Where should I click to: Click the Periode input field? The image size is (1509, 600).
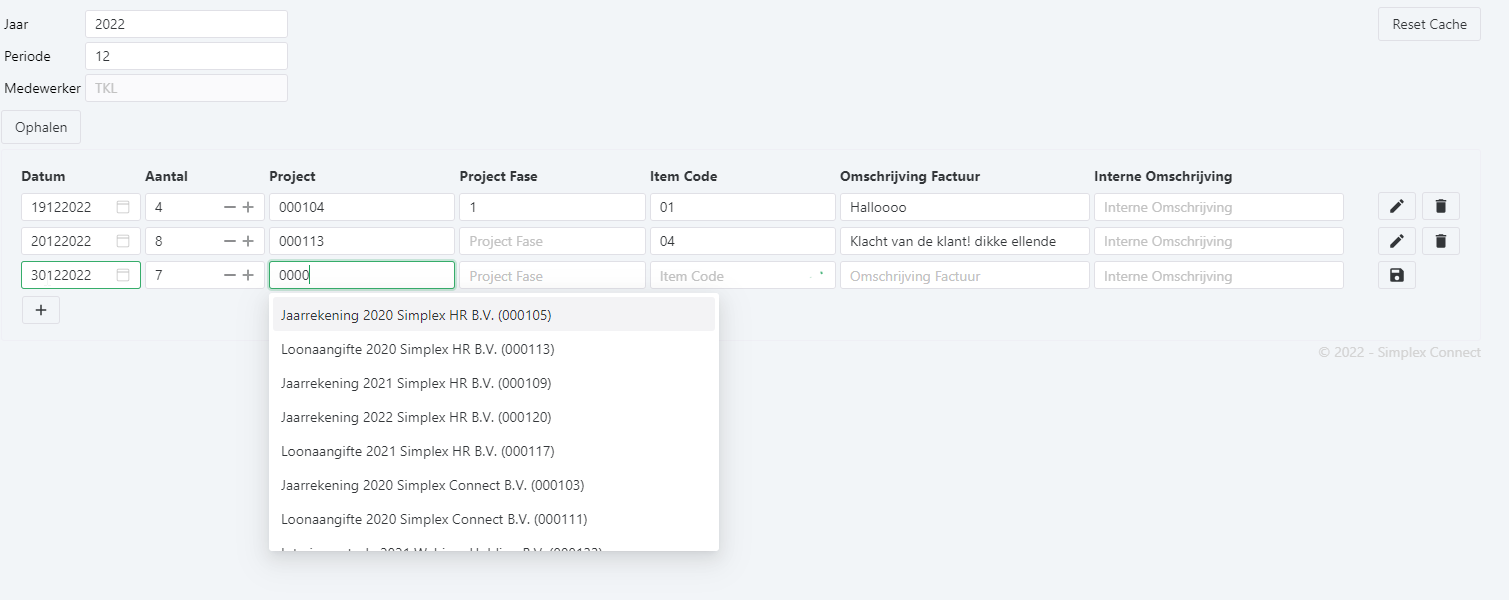[x=186, y=57]
